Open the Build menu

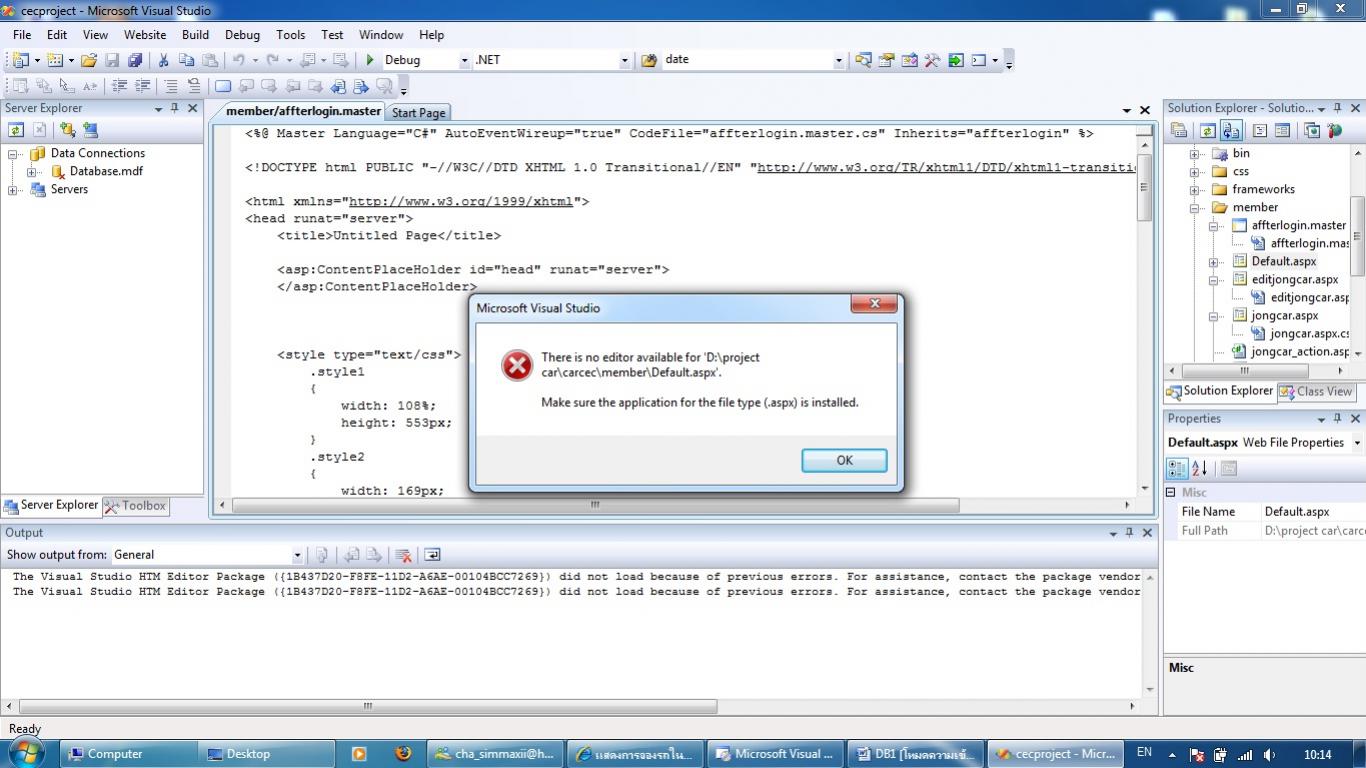195,34
